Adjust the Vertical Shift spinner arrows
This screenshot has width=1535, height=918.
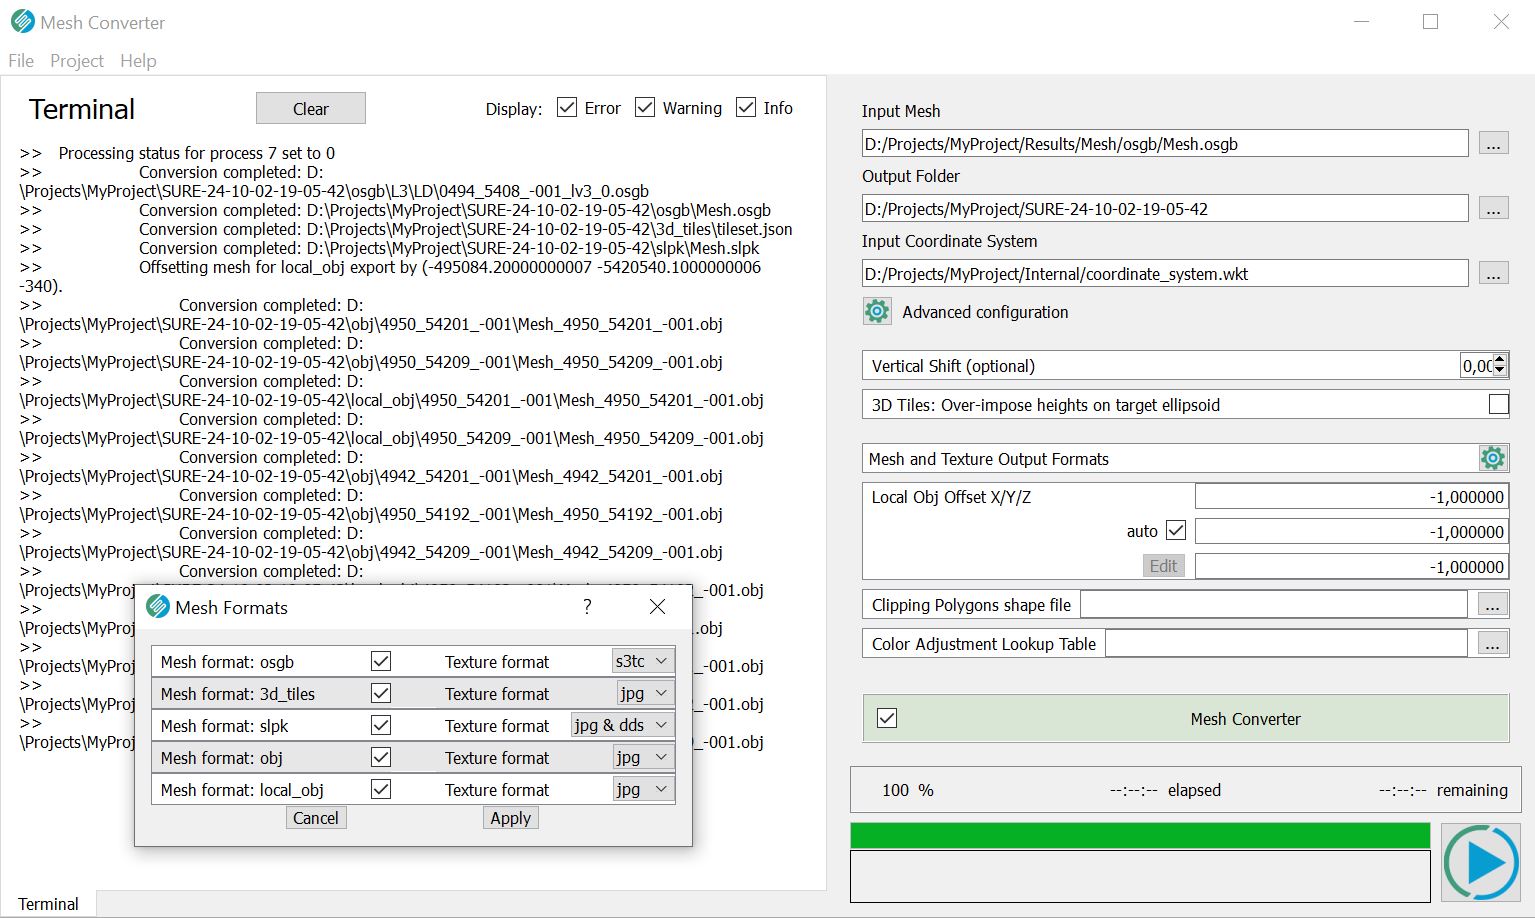[1499, 365]
